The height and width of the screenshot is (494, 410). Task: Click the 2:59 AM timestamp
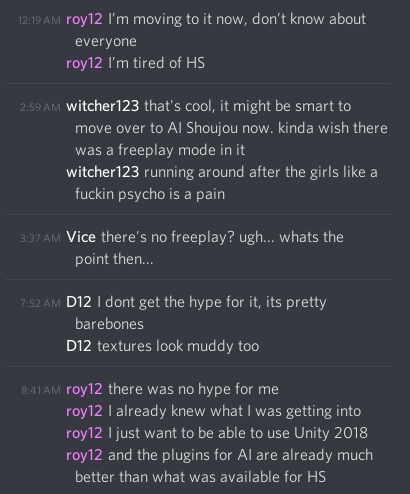coord(40,107)
